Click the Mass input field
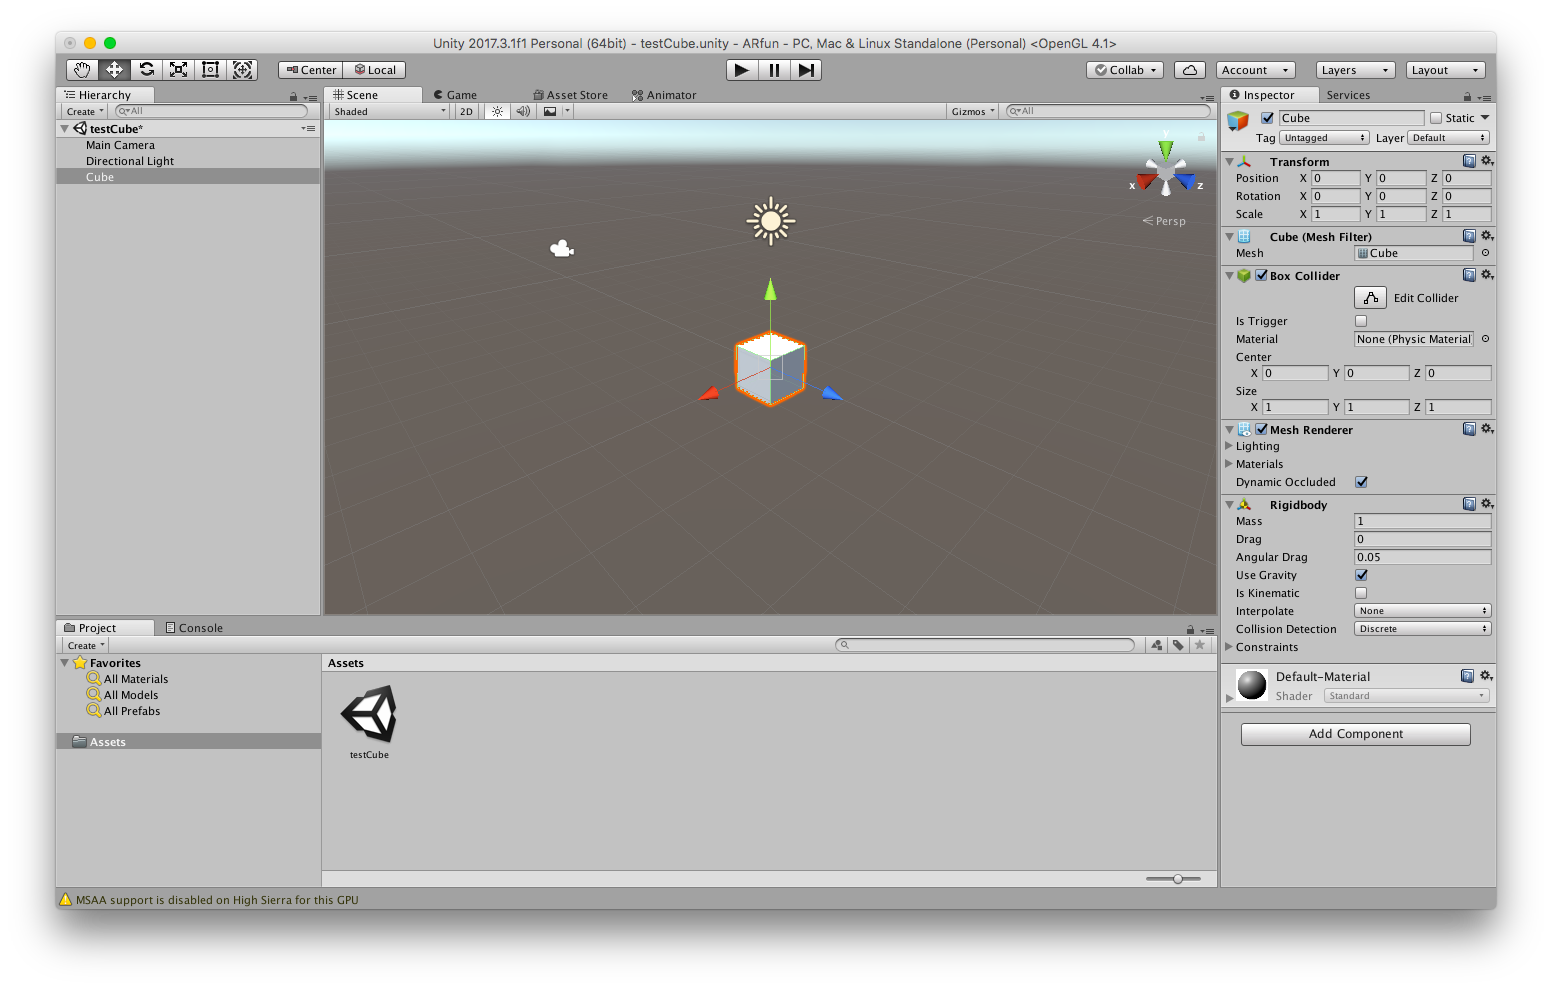 pyautogui.click(x=1423, y=521)
